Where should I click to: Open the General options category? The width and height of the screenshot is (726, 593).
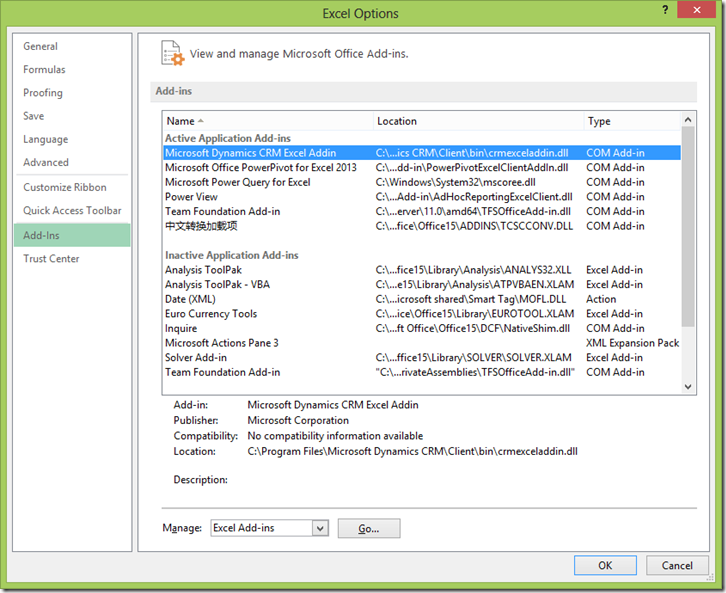pyautogui.click(x=72, y=46)
